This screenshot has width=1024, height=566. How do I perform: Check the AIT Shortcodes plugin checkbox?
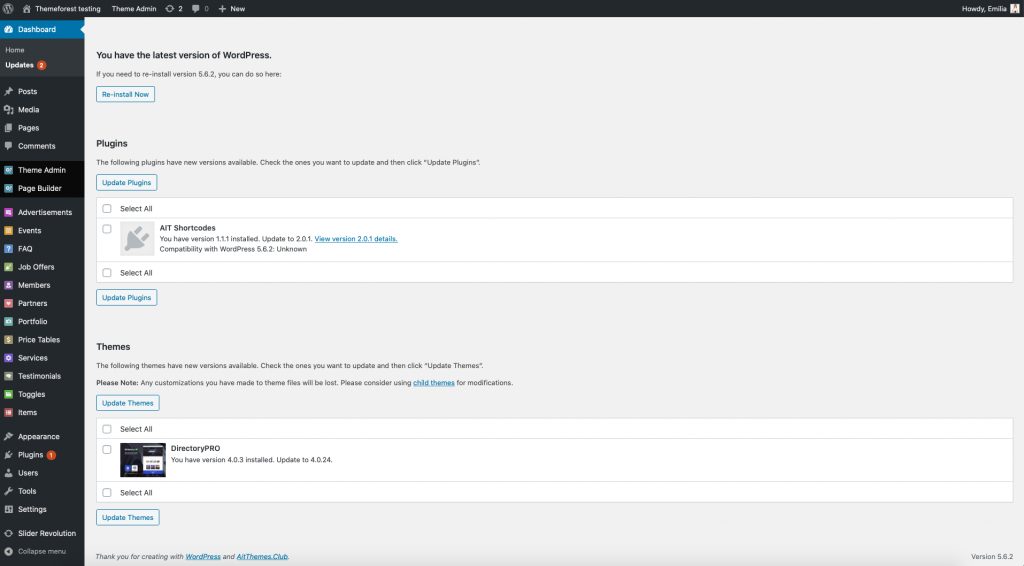[x=107, y=229]
